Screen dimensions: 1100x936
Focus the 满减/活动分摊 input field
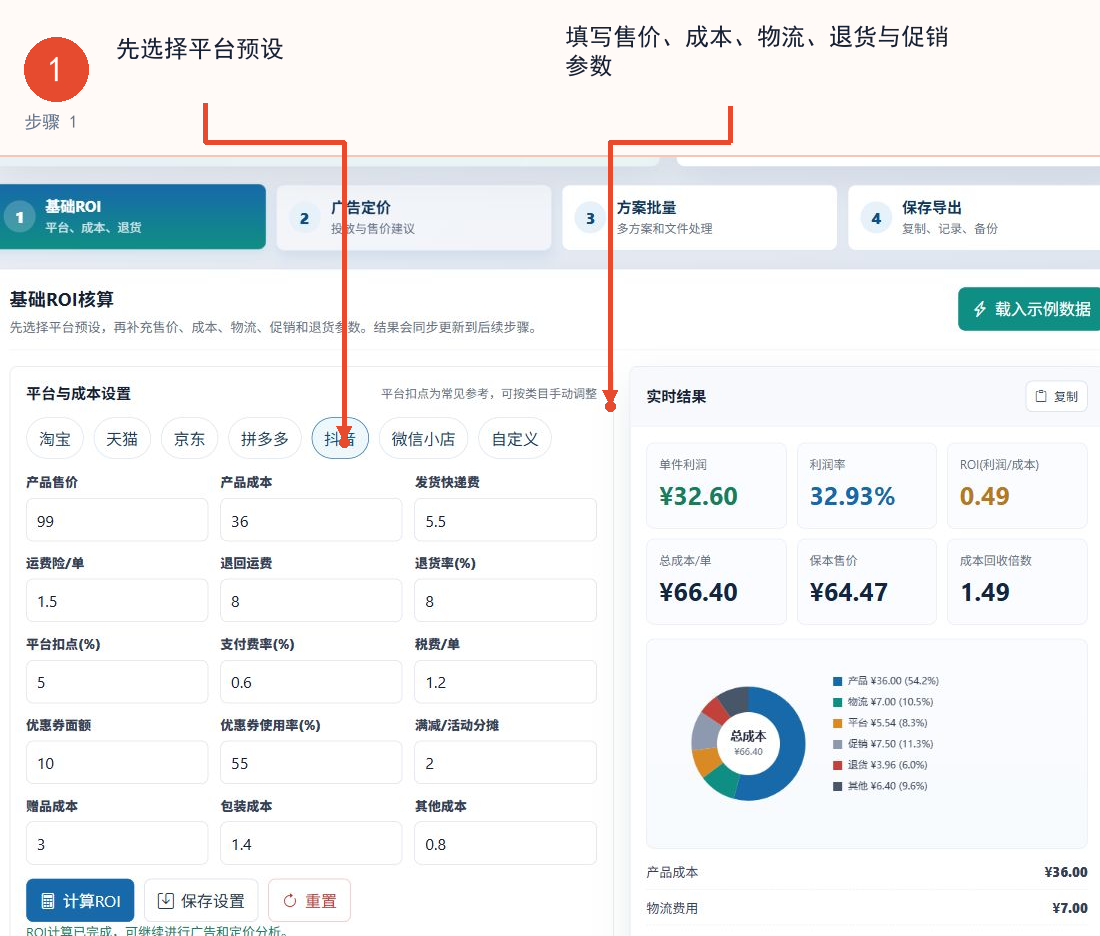(506, 763)
